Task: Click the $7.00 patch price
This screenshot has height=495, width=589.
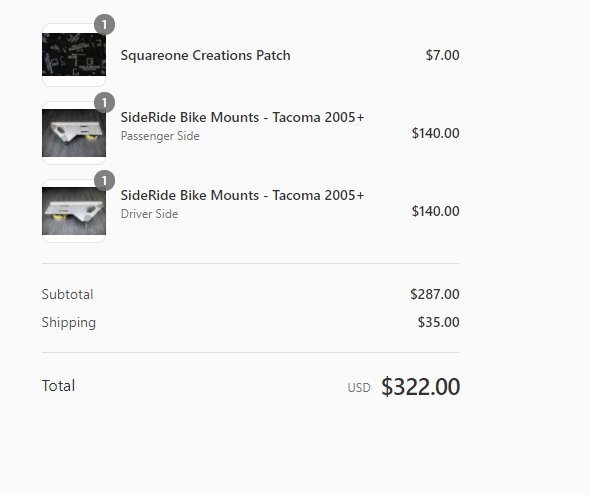Action: click(x=443, y=55)
